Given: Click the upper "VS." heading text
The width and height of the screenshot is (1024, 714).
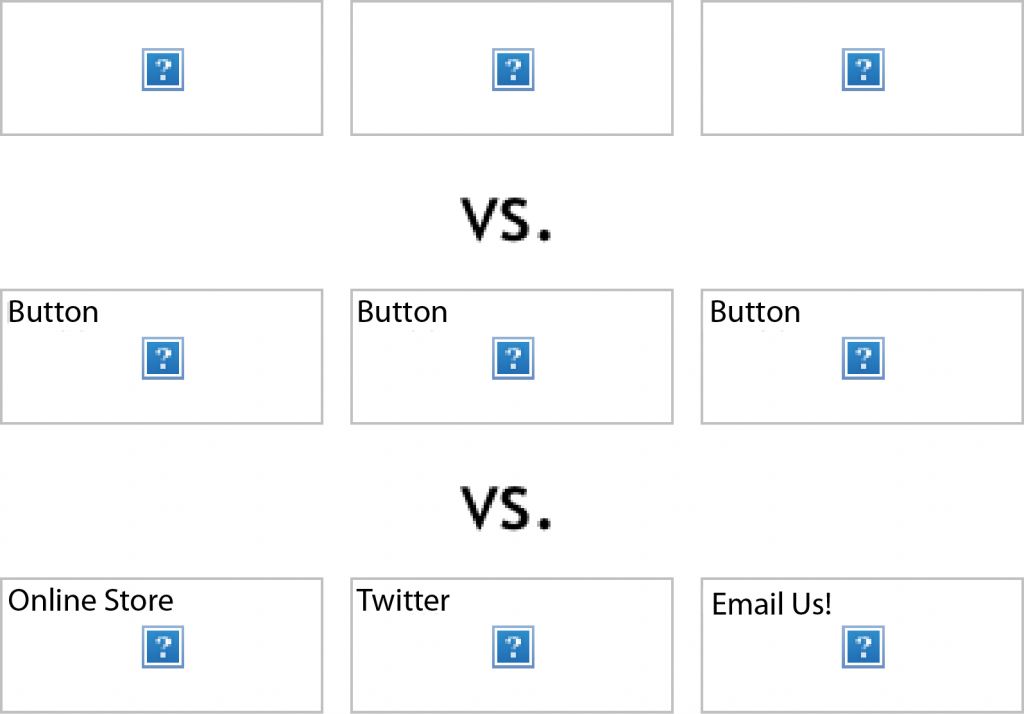Looking at the screenshot, I should [x=506, y=219].
